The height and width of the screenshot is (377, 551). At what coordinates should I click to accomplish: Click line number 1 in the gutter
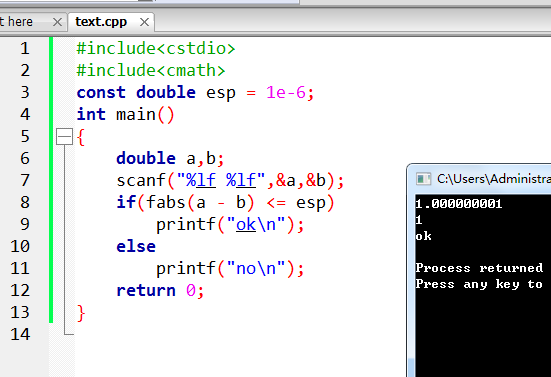[x=25, y=48]
